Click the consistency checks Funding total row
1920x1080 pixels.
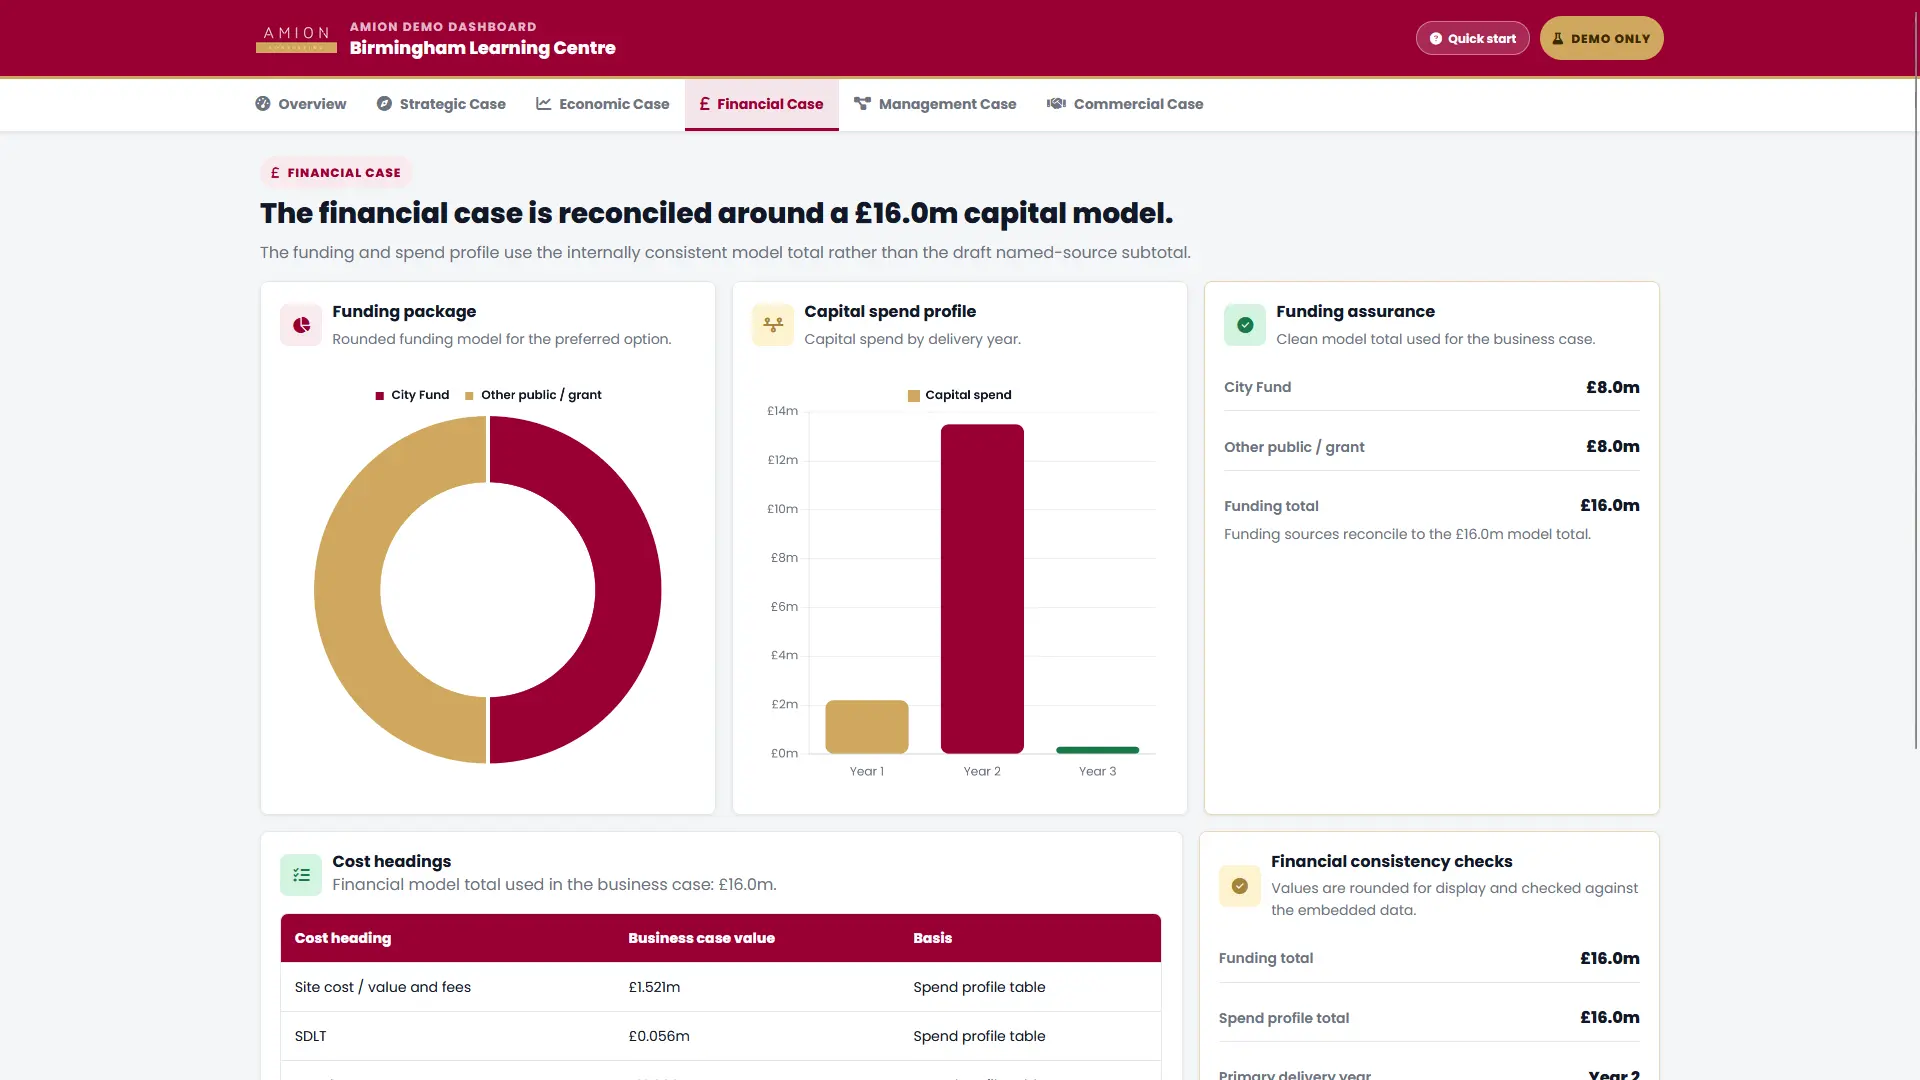click(1429, 958)
